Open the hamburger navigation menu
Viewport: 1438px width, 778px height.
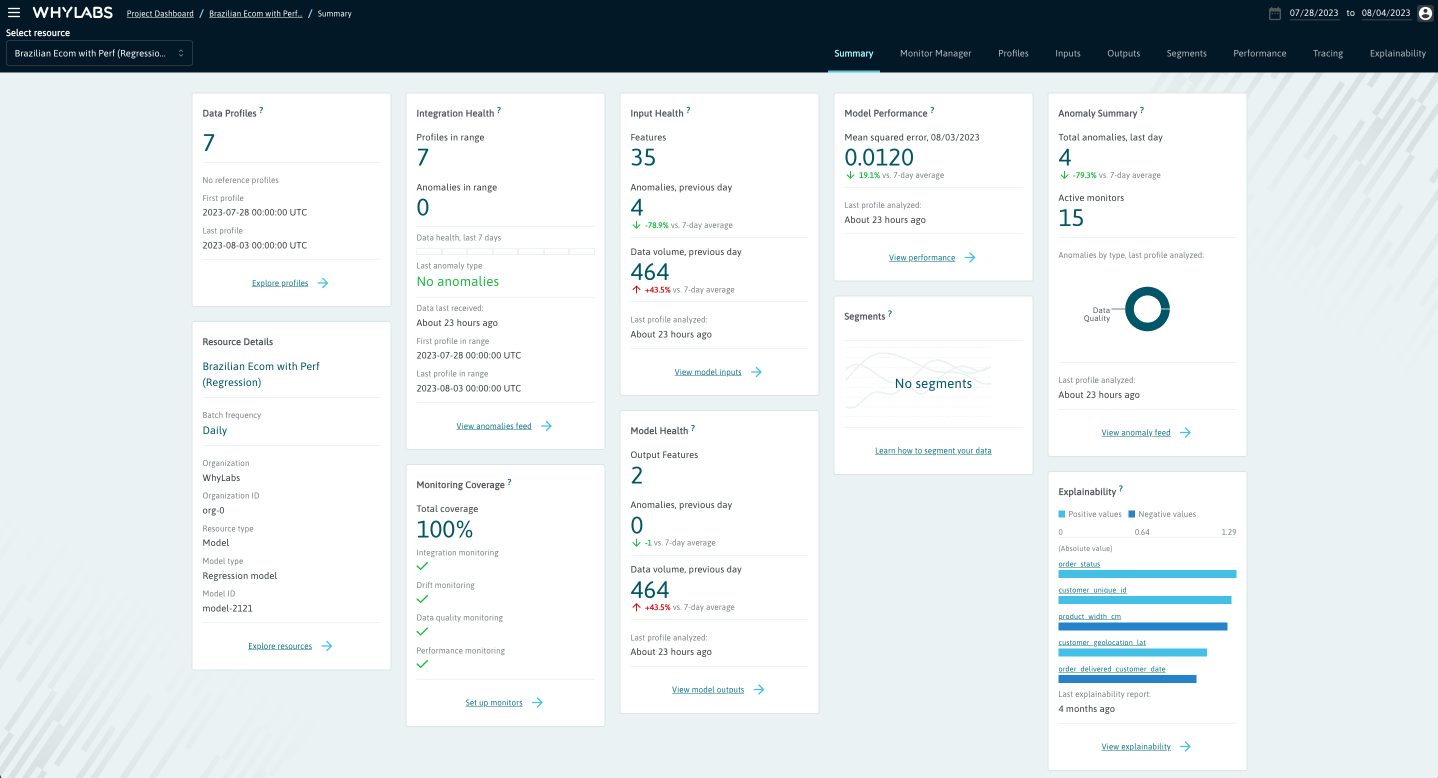click(x=14, y=13)
